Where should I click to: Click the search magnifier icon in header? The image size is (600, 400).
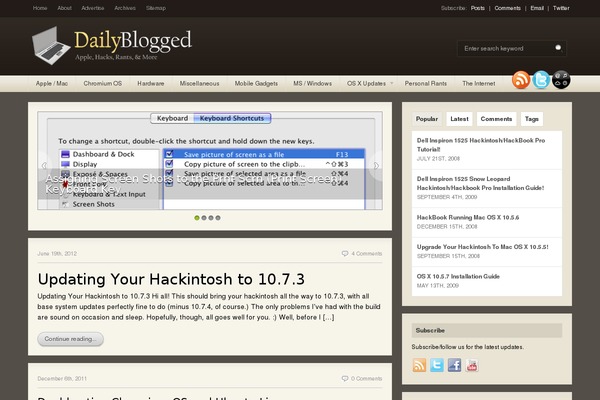coord(558,48)
